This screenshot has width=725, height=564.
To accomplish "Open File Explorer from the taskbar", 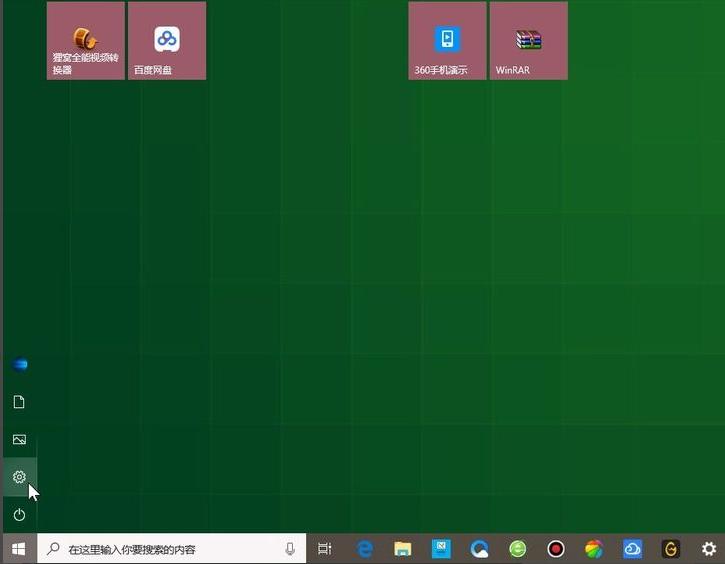I will [x=403, y=549].
